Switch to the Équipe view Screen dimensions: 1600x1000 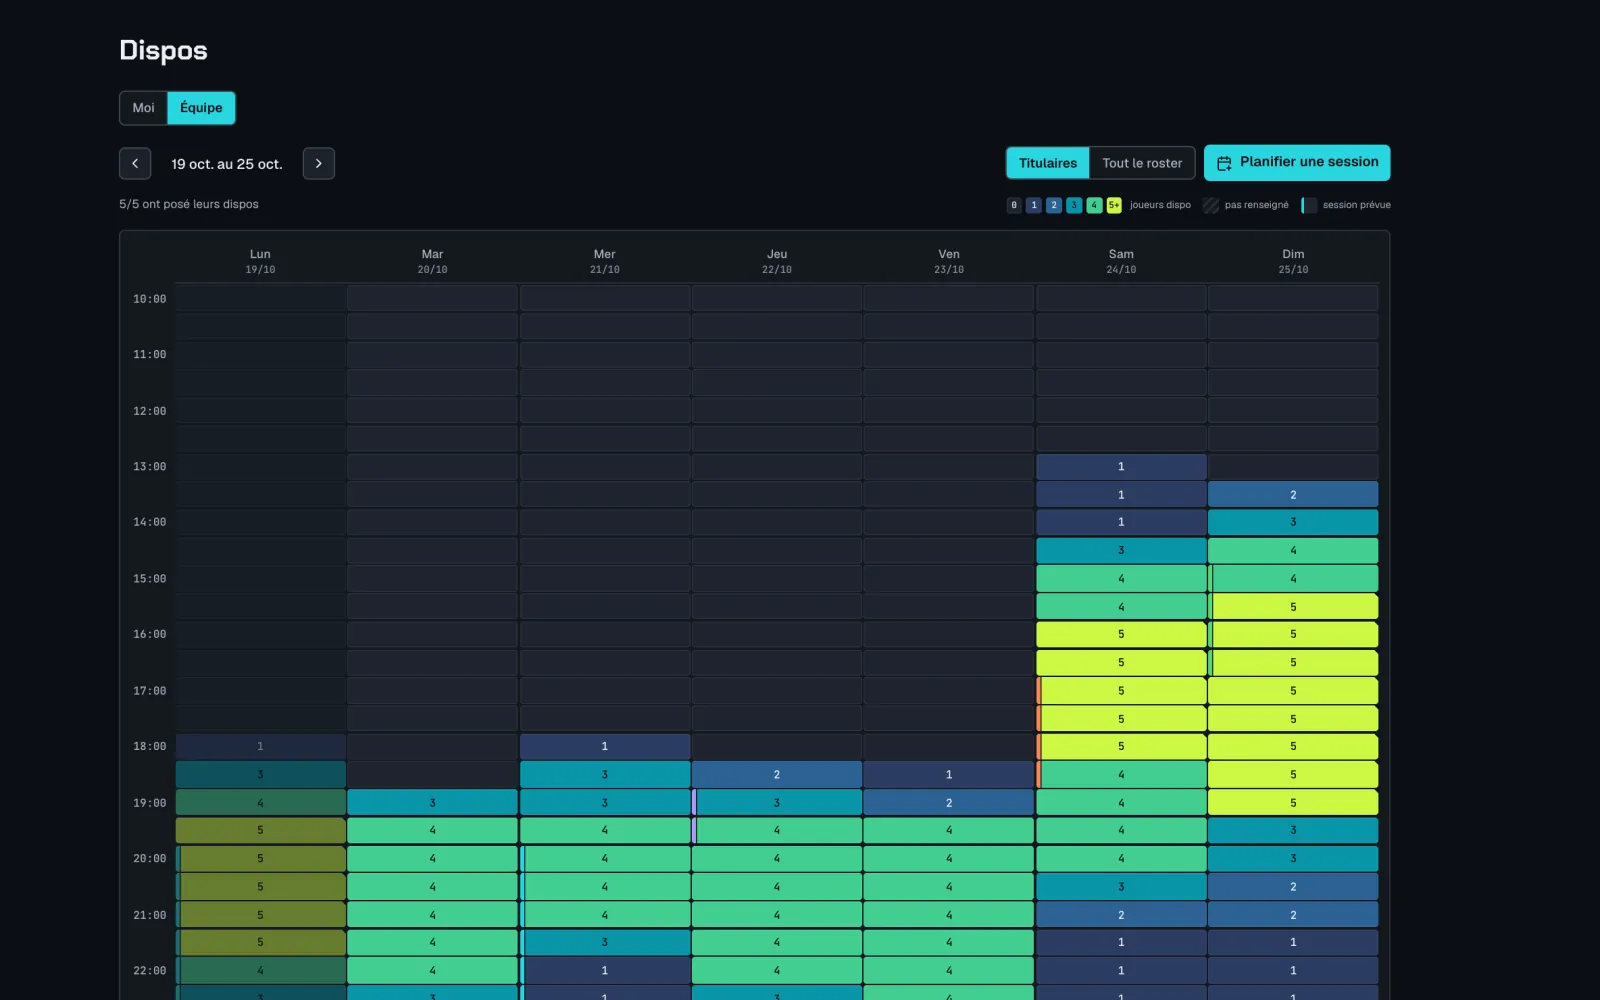pyautogui.click(x=201, y=108)
